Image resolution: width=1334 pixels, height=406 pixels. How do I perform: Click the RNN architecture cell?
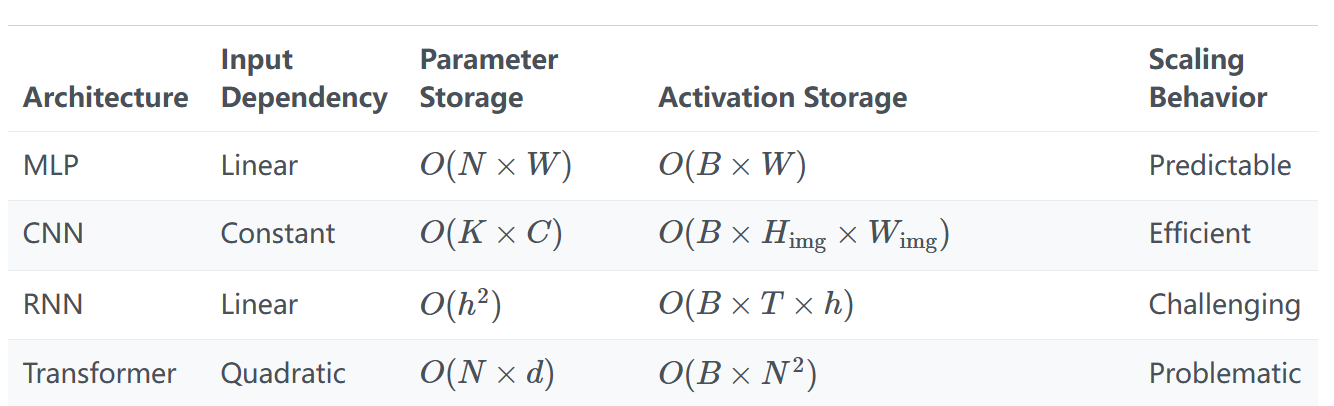point(53,304)
